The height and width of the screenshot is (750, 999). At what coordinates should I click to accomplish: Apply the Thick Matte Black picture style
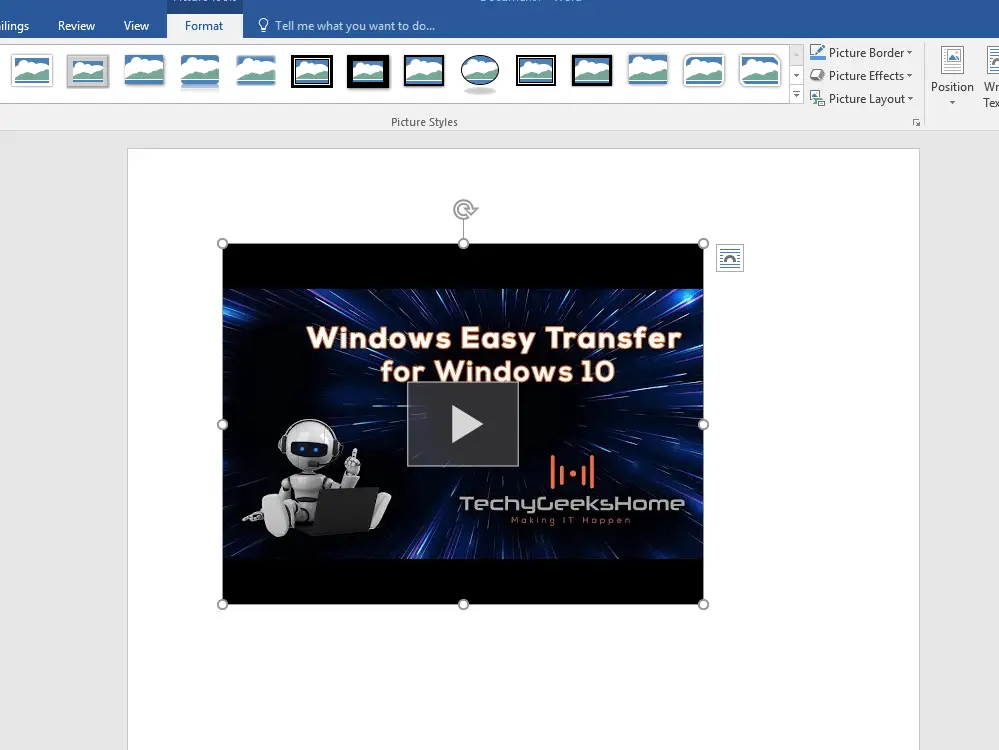pyautogui.click(x=368, y=71)
